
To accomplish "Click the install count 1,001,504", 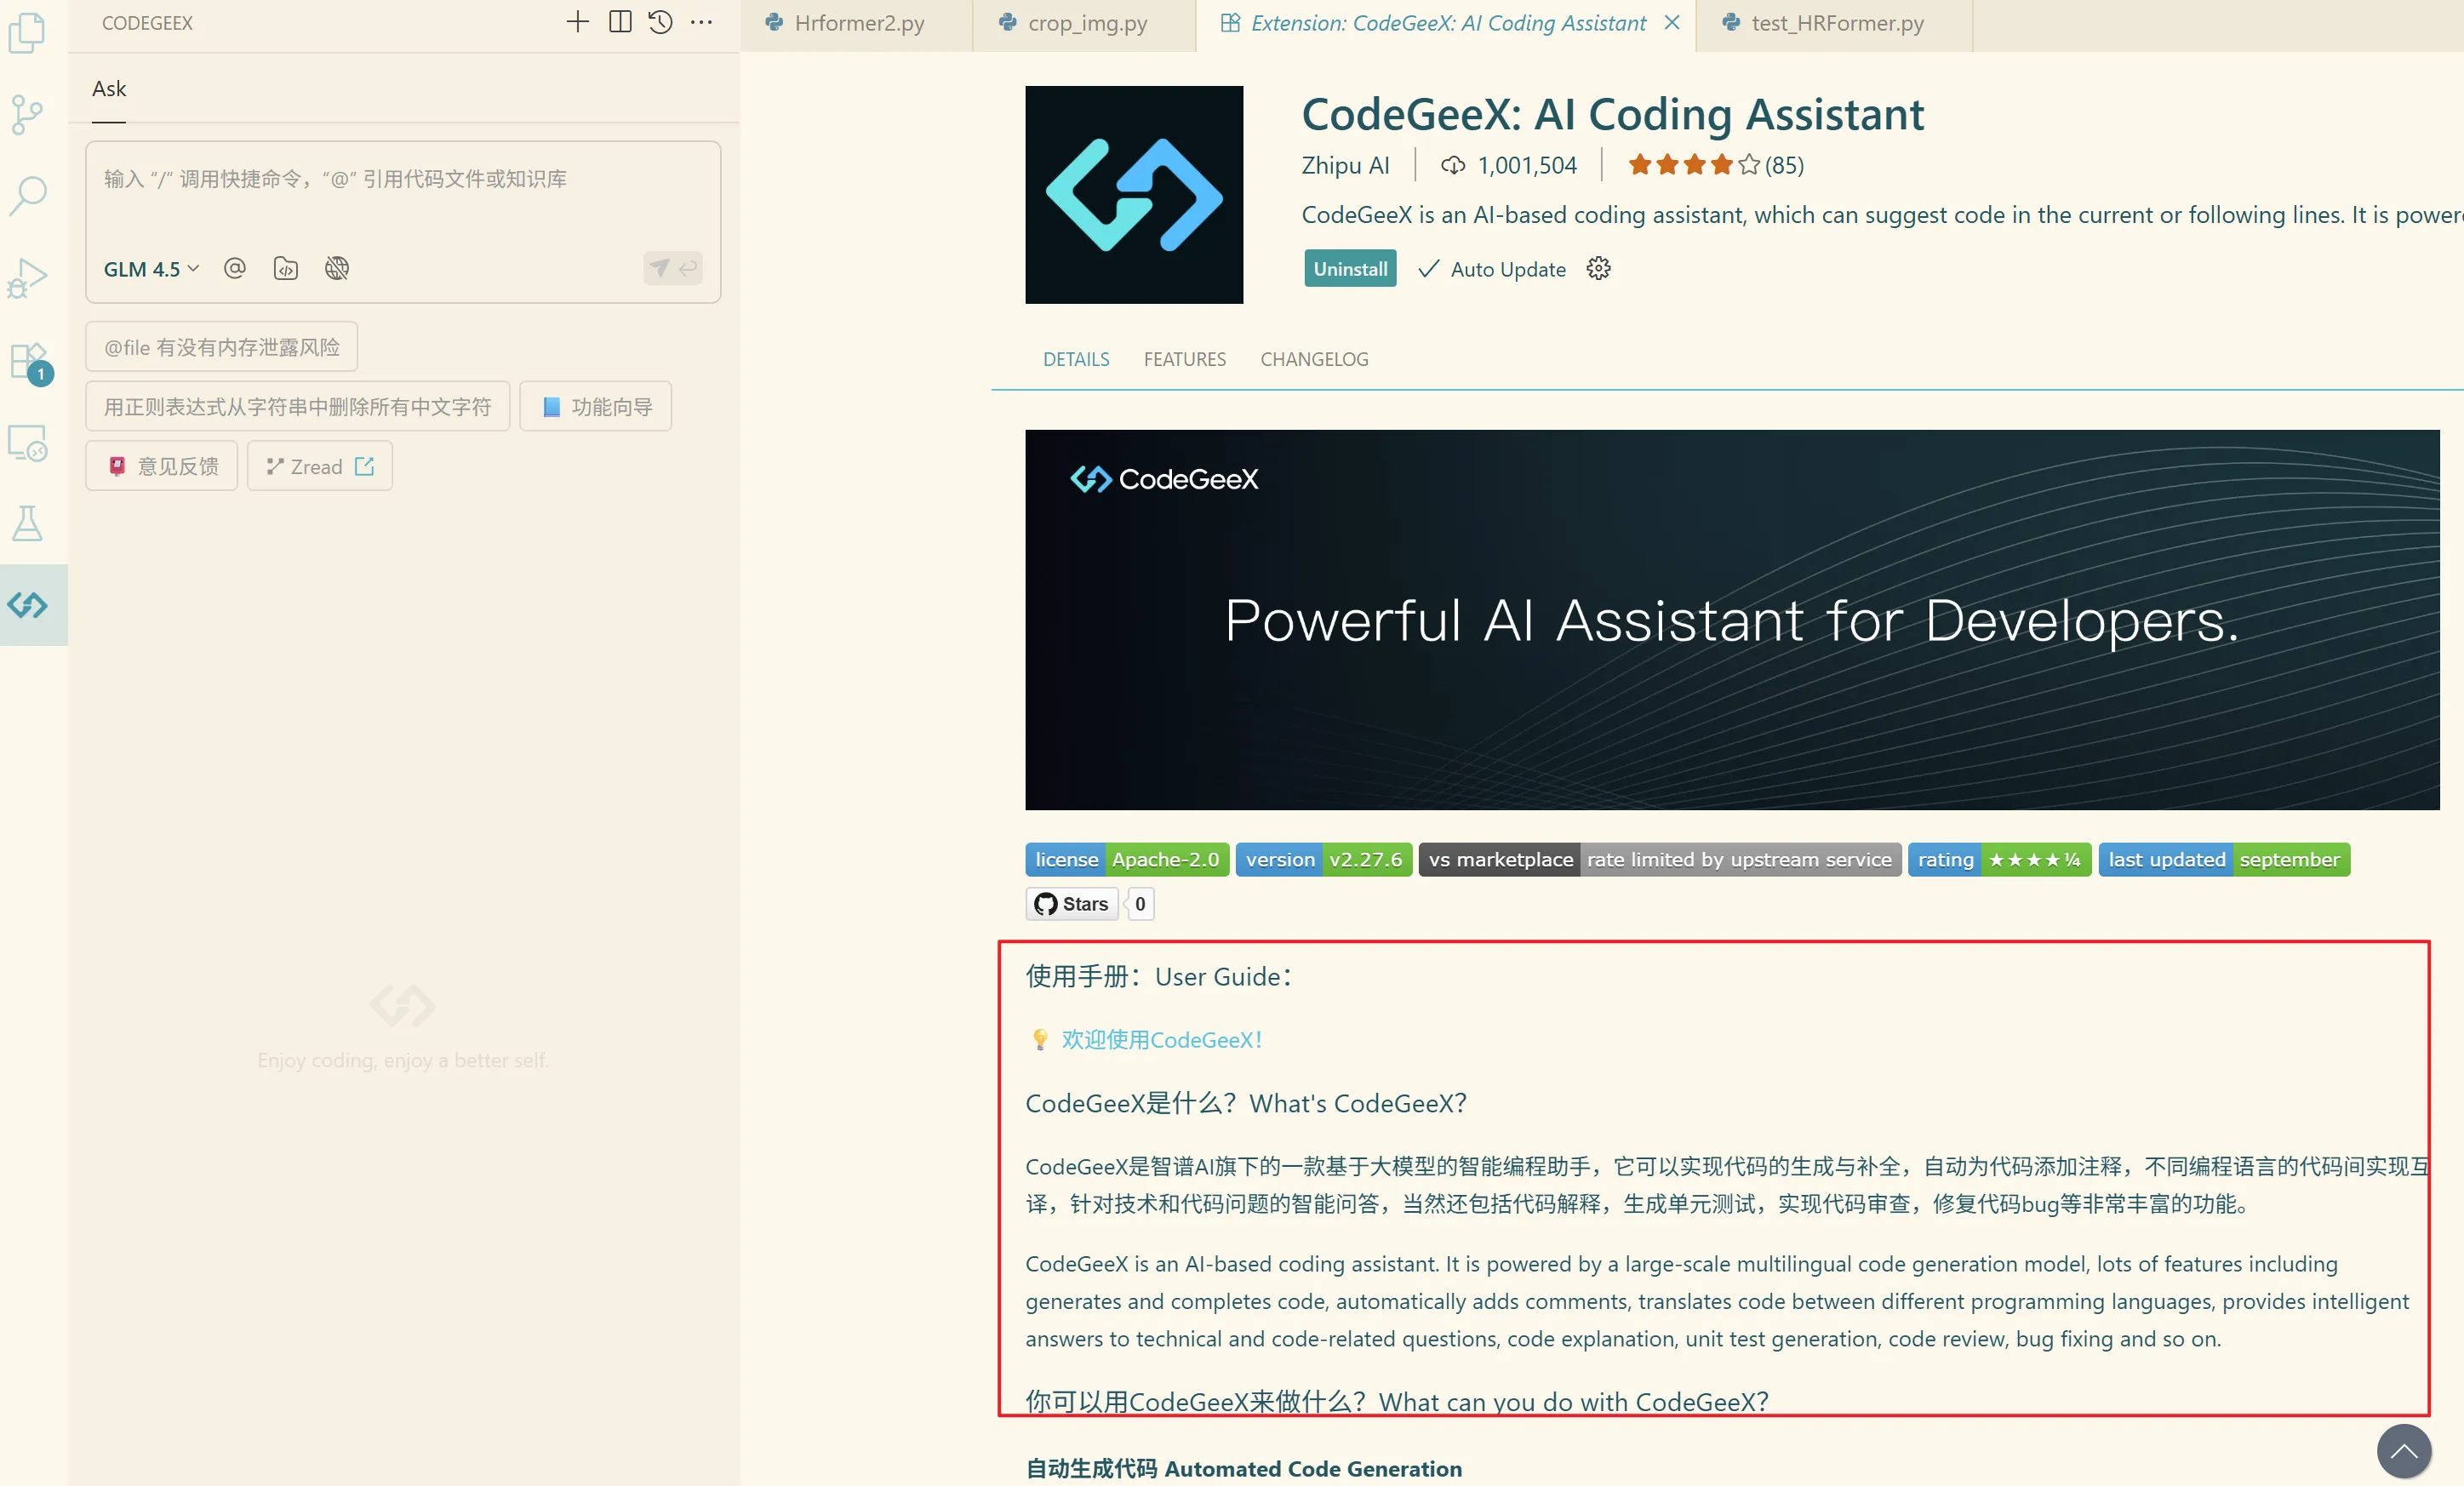I will point(1510,165).
